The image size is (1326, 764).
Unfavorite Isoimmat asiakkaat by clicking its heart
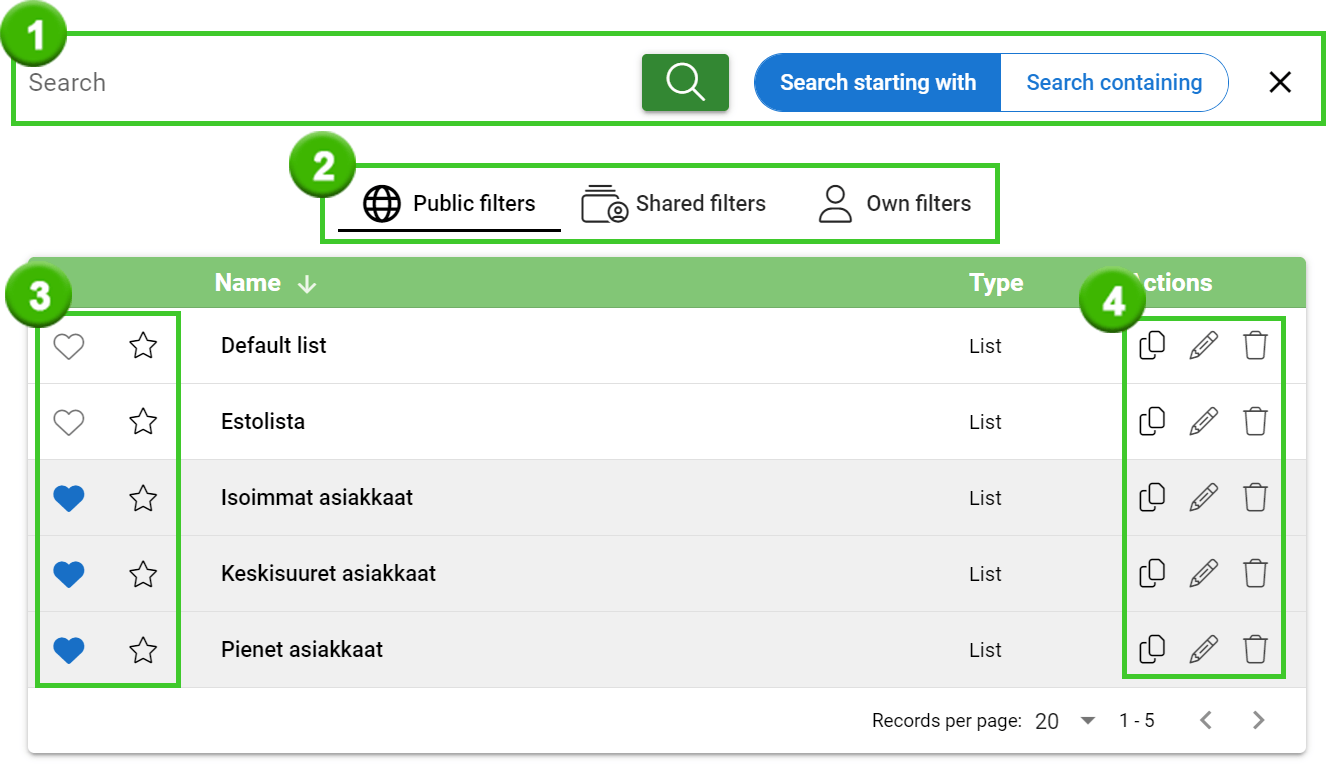[x=68, y=497]
